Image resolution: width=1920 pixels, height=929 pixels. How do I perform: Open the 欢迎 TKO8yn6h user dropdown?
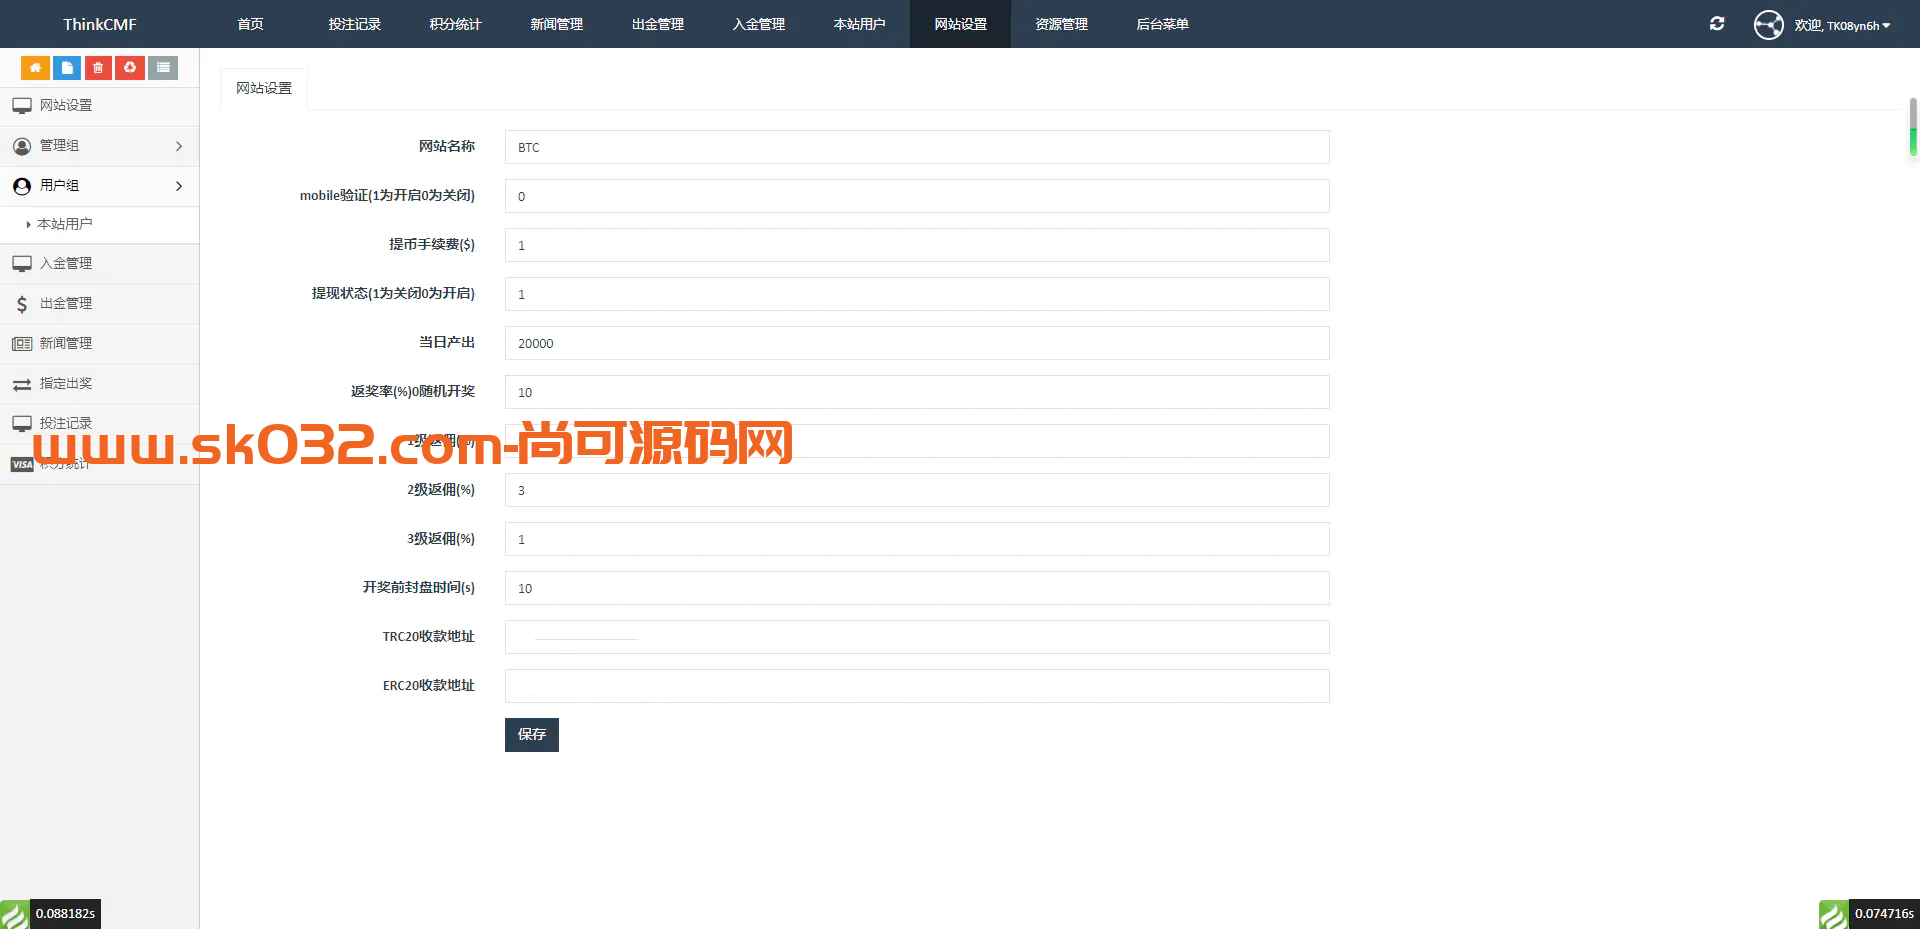1842,25
